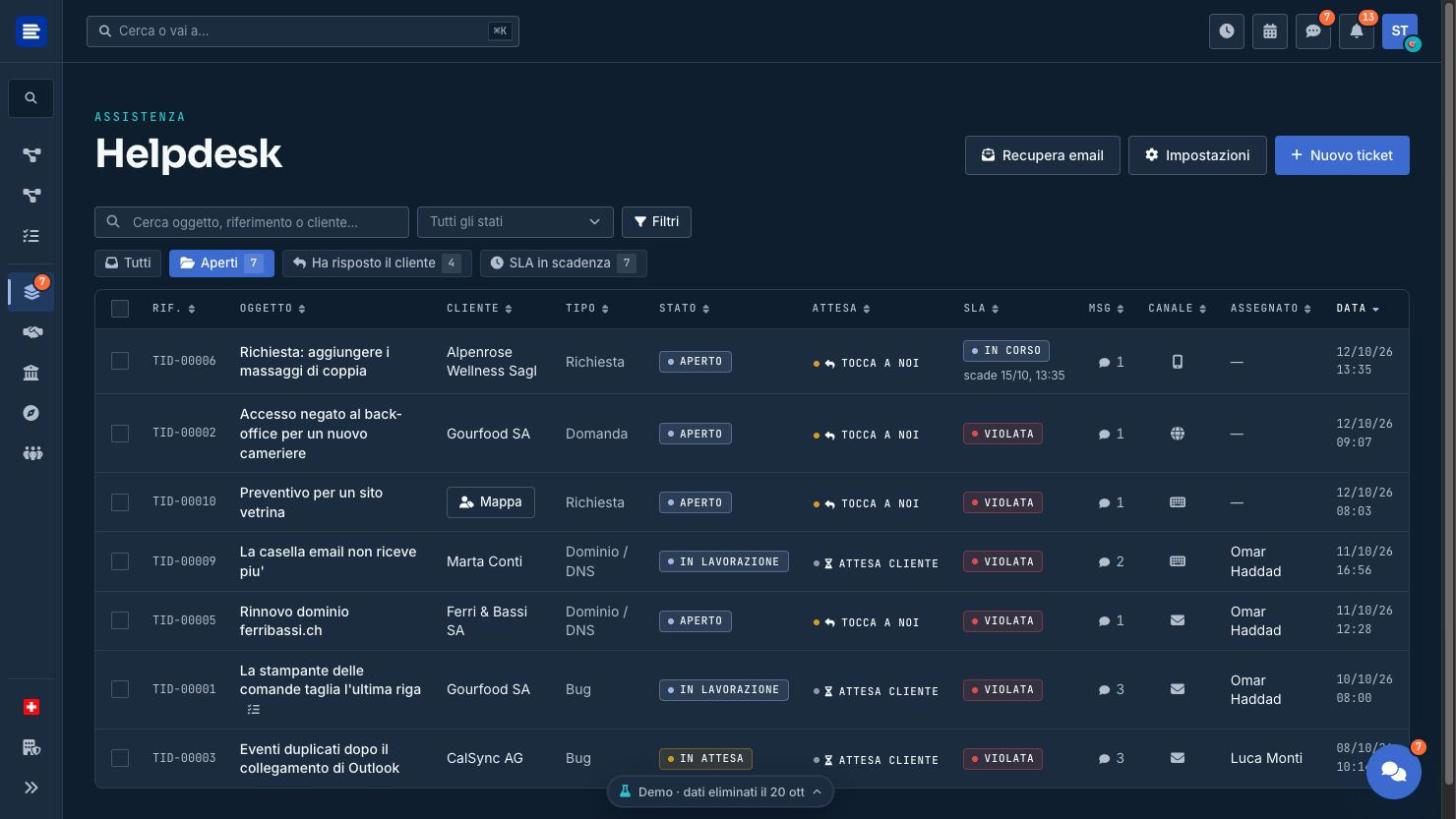The width and height of the screenshot is (1456, 819).
Task: Sort table by RIF. column
Action: tap(174, 308)
